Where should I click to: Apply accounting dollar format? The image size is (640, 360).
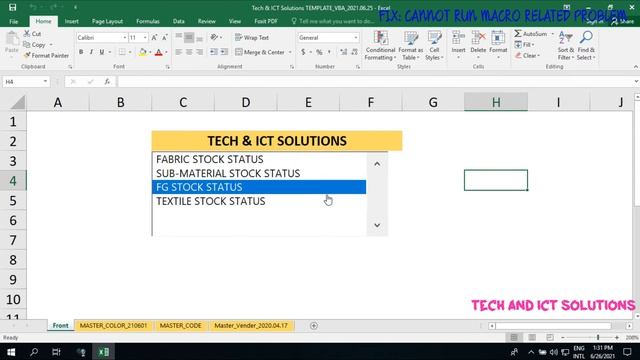tap(303, 52)
